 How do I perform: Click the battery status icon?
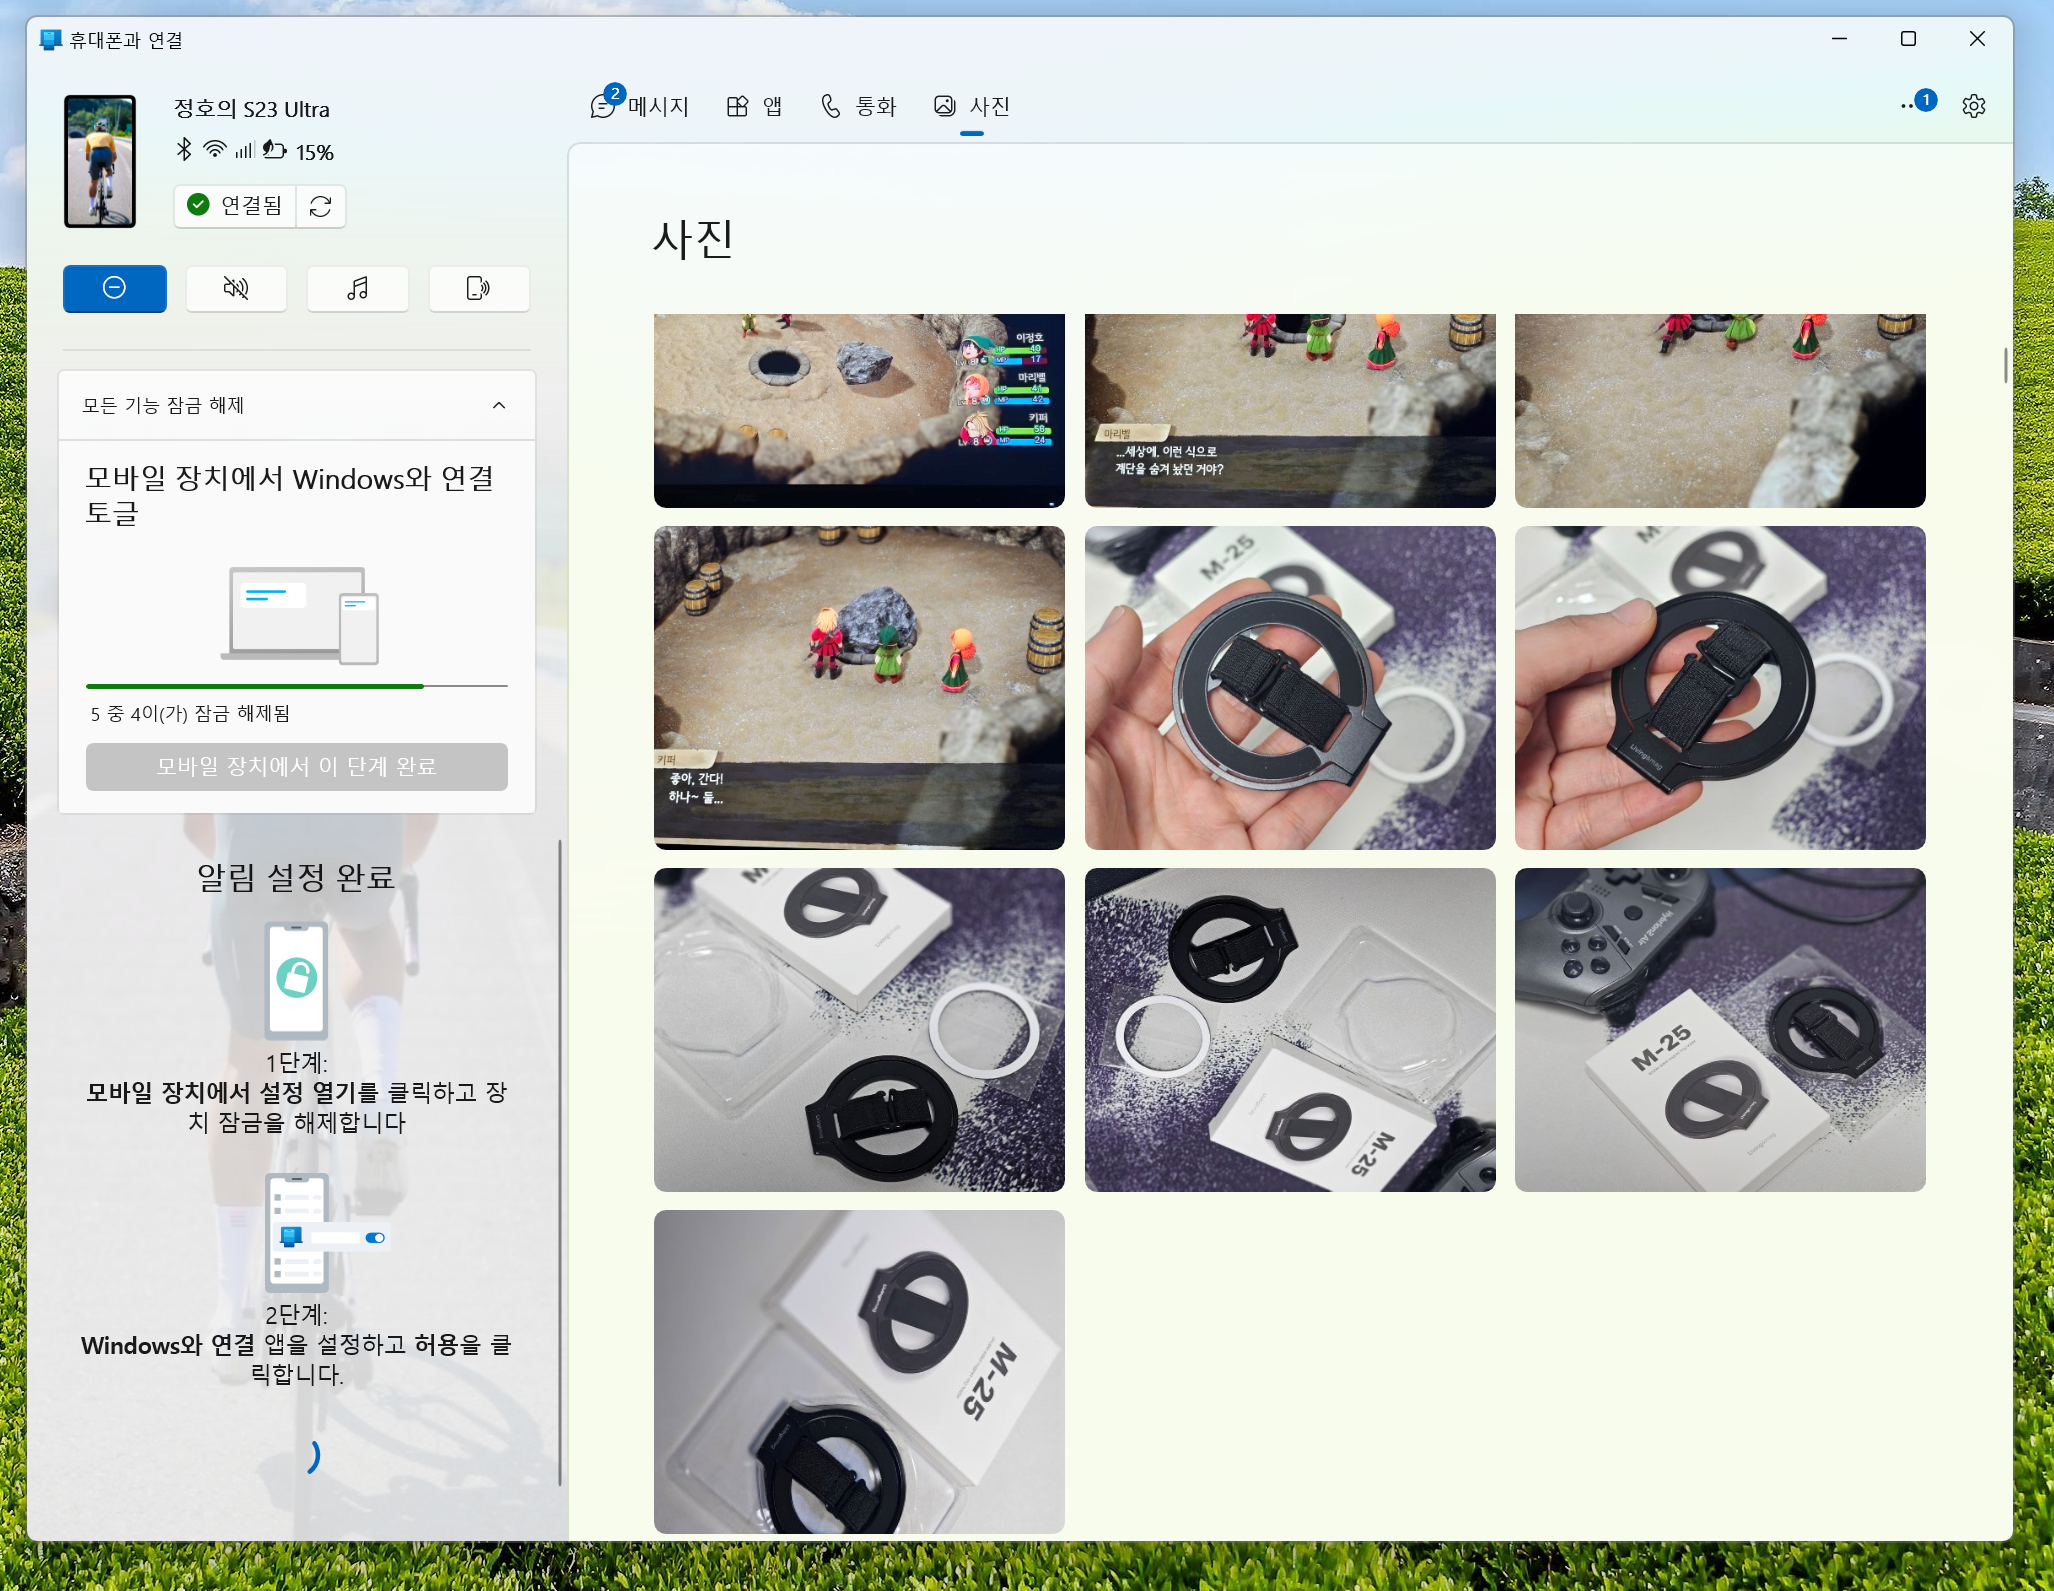(x=275, y=151)
